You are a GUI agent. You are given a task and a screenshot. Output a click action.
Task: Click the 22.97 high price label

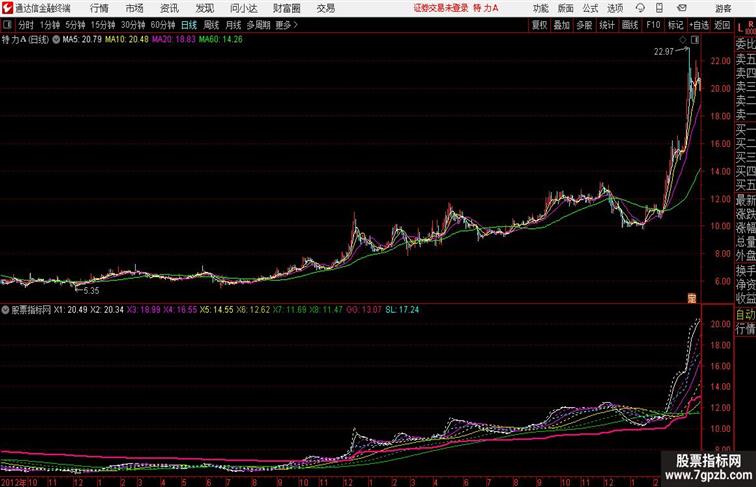[663, 52]
